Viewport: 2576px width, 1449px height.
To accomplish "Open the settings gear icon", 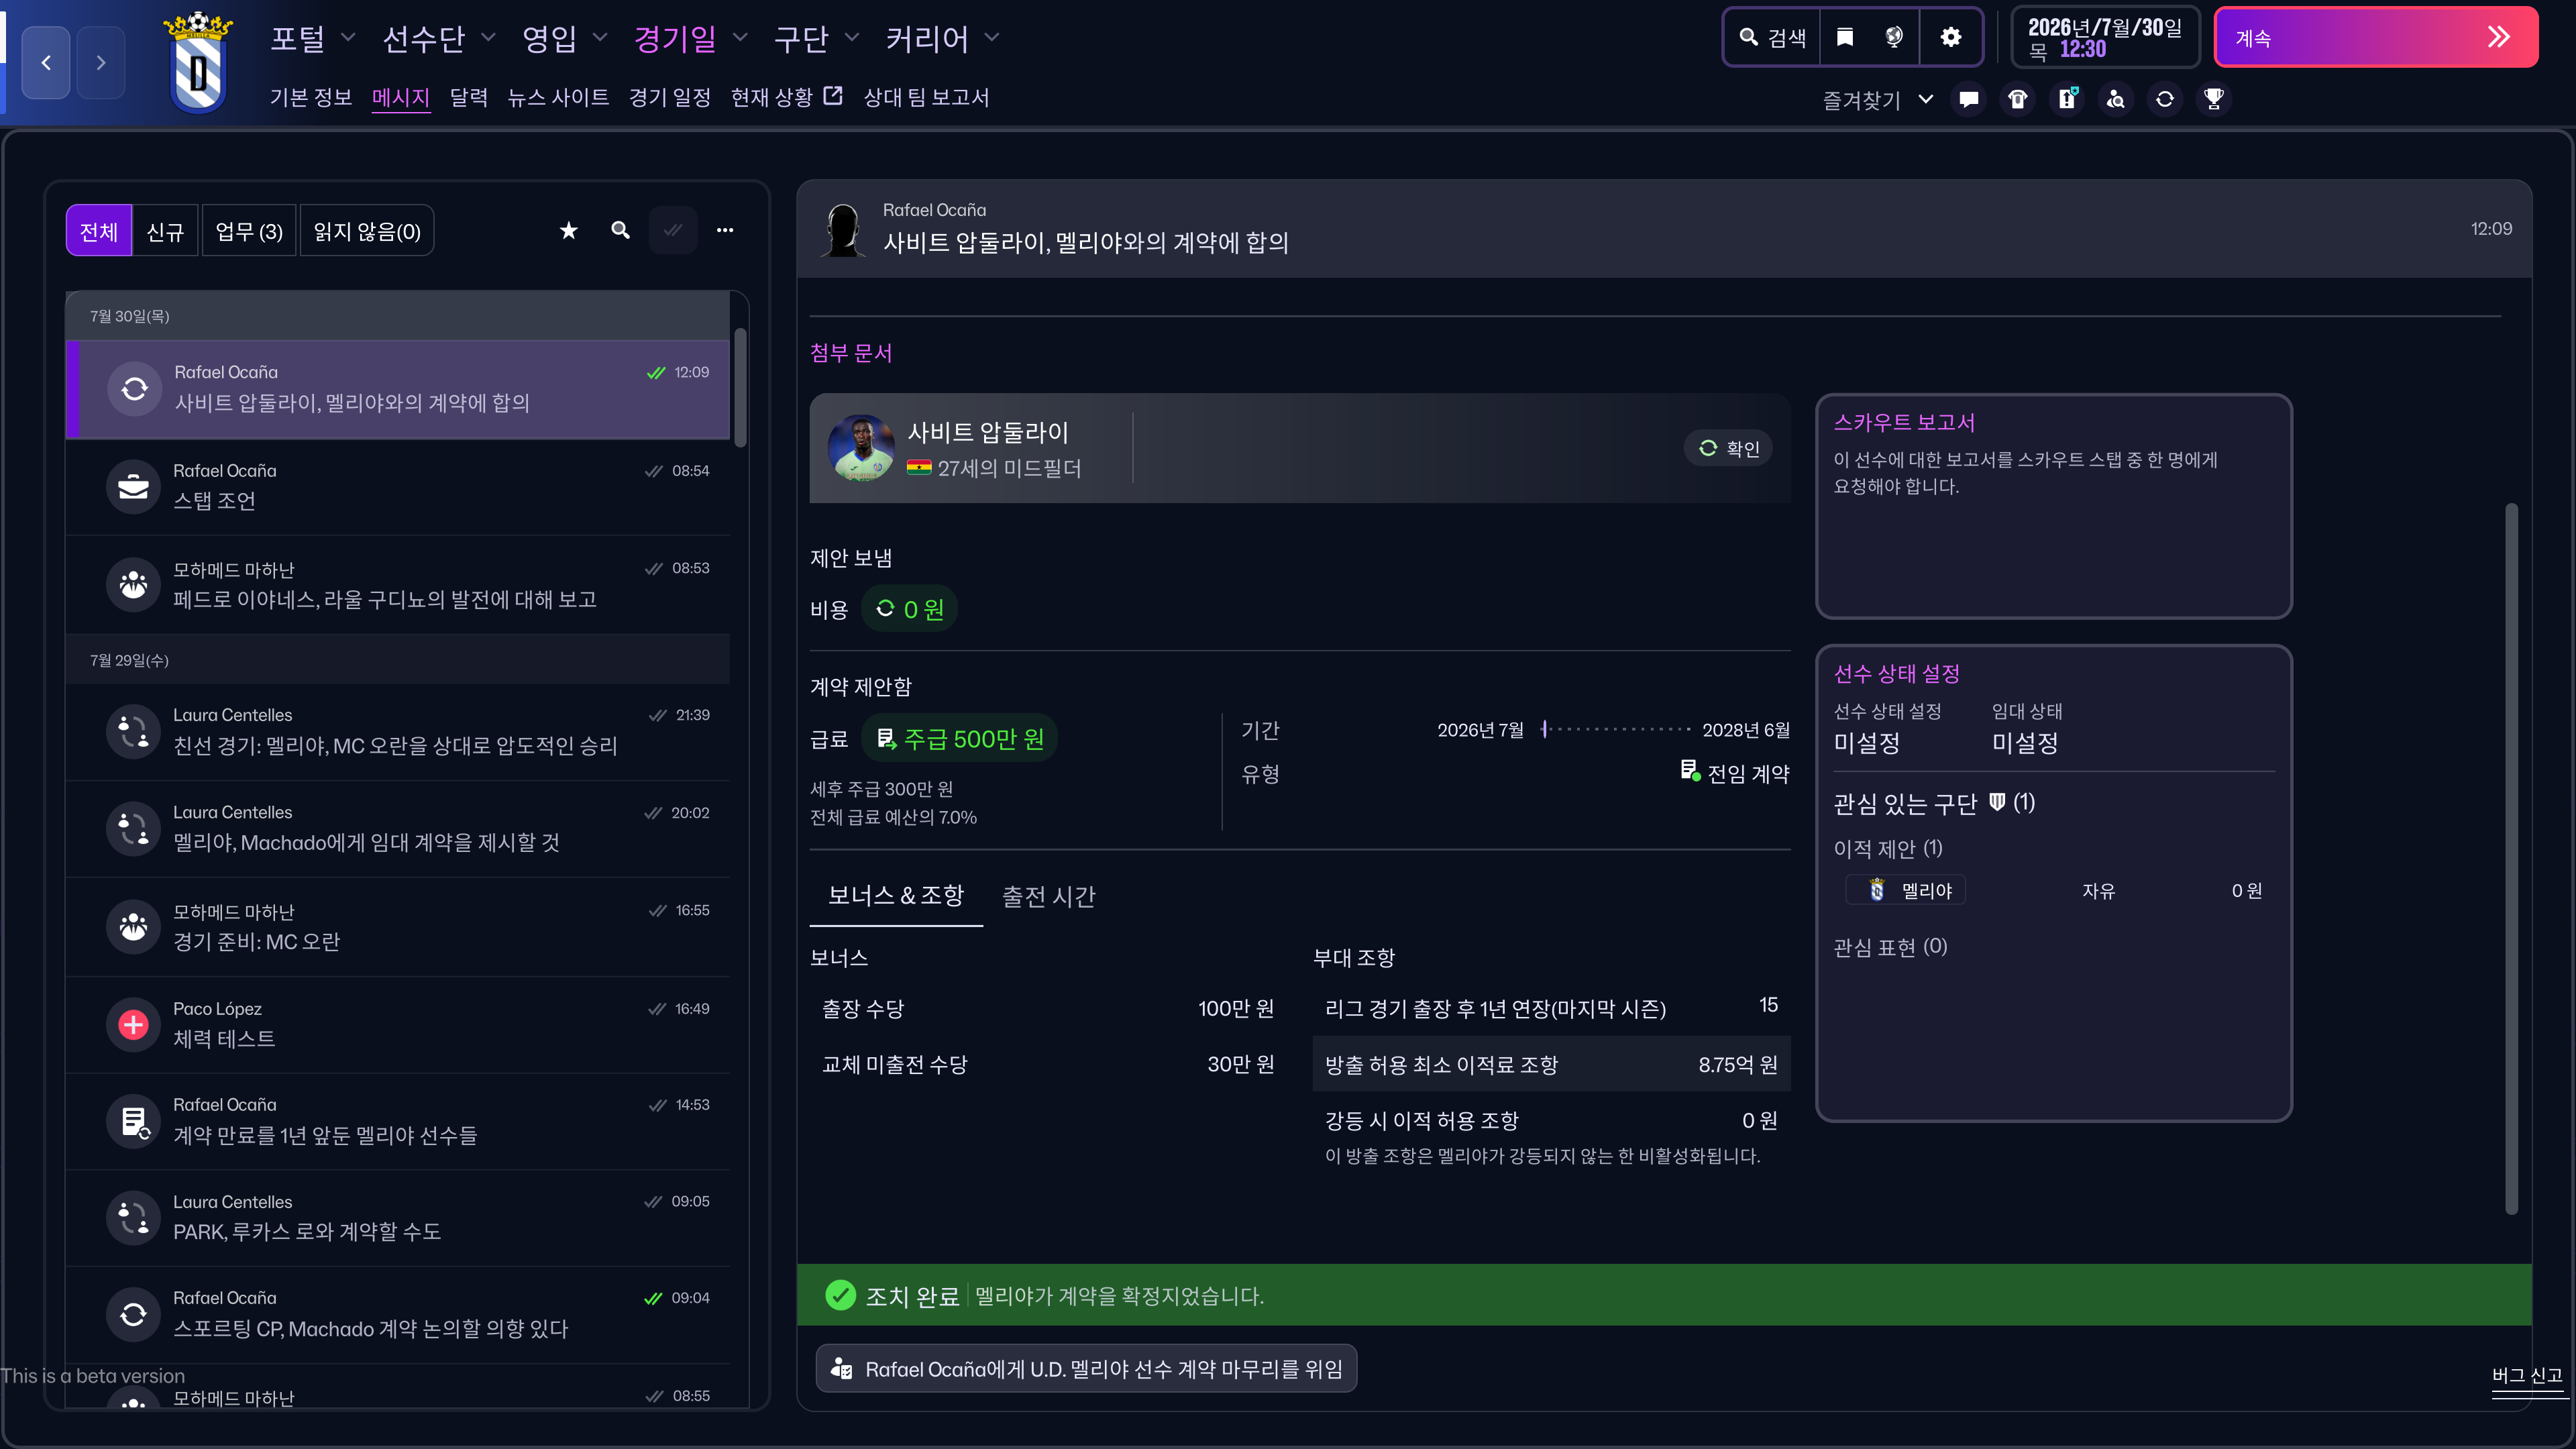I will coord(1950,37).
